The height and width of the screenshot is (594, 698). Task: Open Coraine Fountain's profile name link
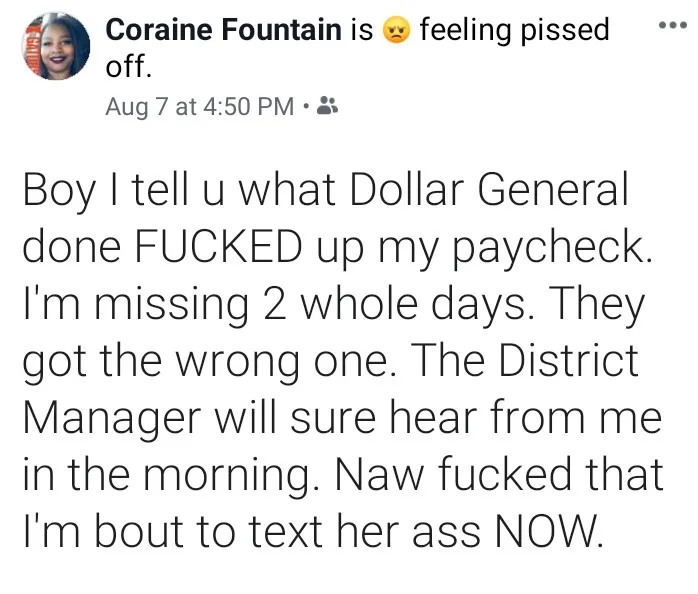223,31
